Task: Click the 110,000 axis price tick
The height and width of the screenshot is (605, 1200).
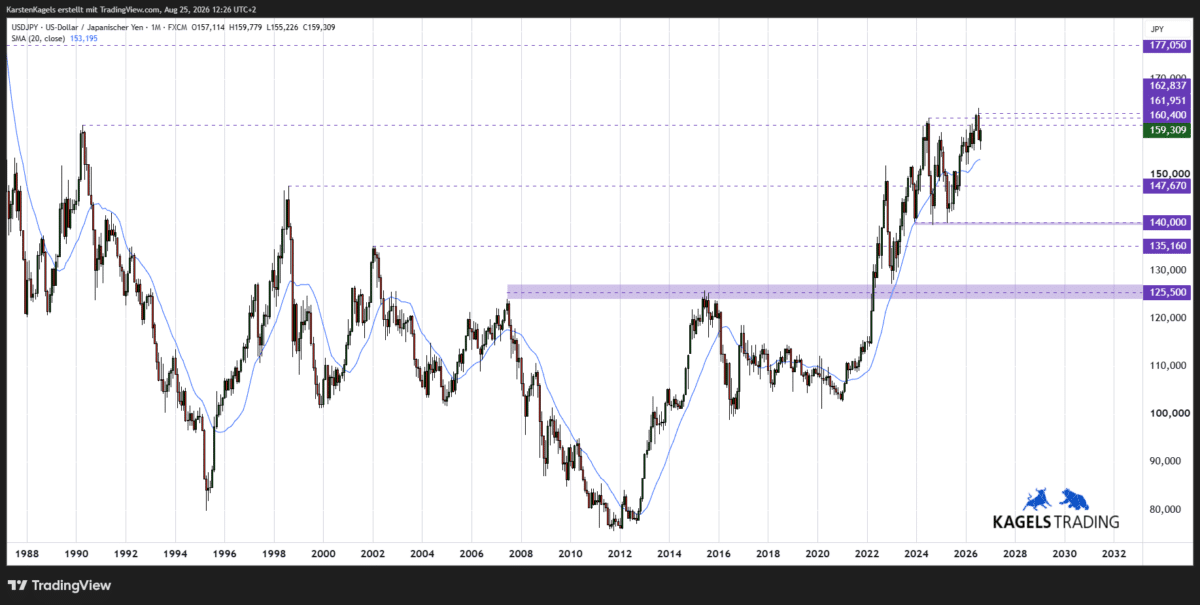Action: [1168, 365]
